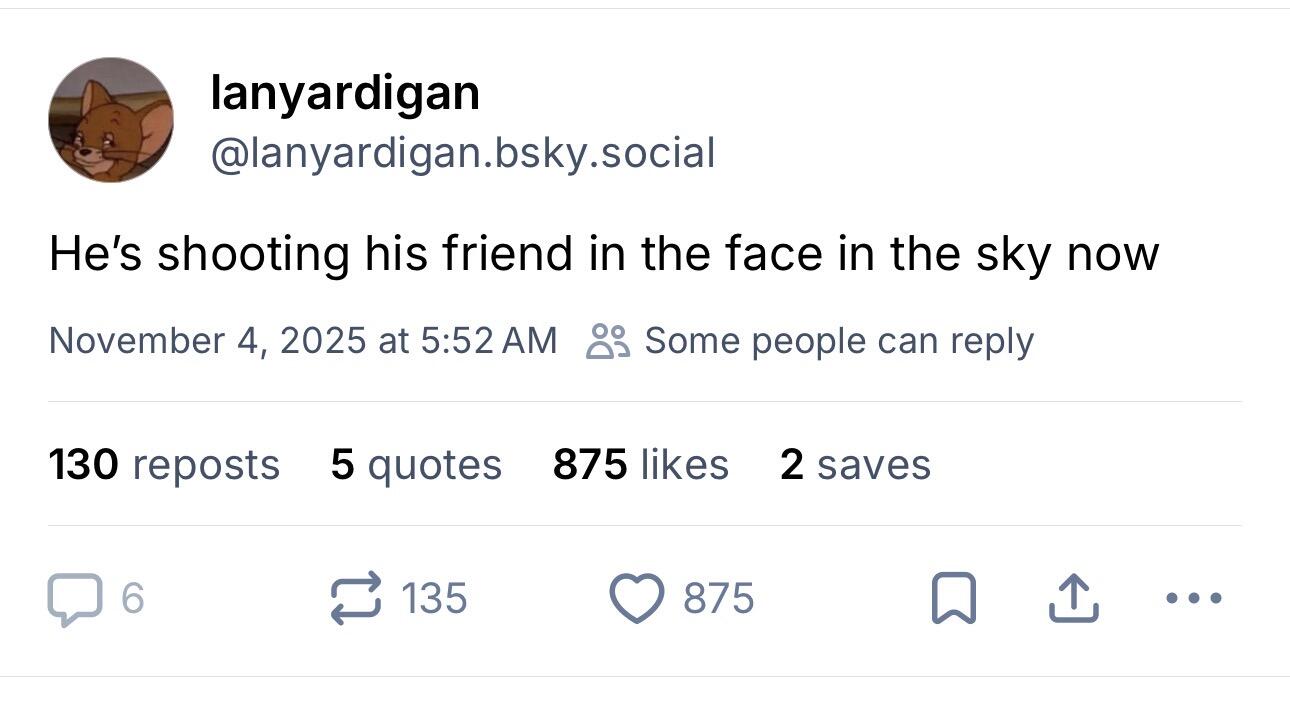The height and width of the screenshot is (702, 1290).
Task: Open the Jerry mouse profile avatar
Action: (111, 120)
